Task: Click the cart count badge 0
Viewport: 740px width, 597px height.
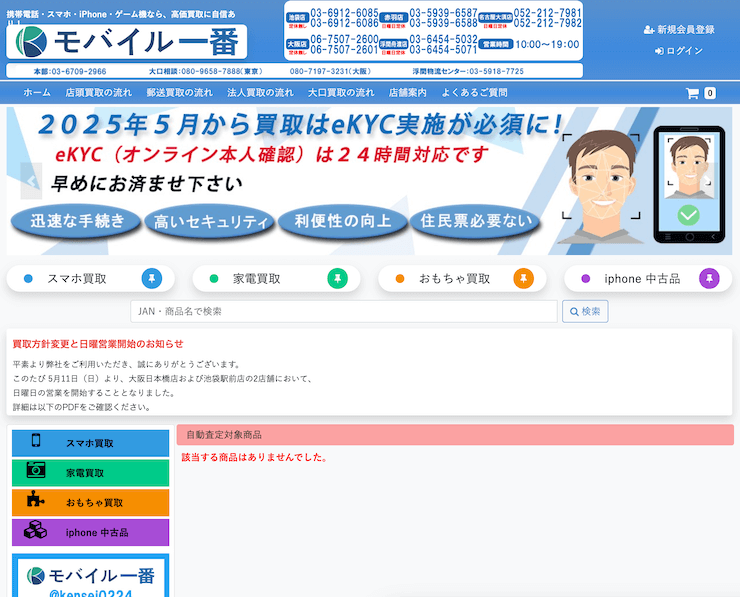Action: [710, 93]
